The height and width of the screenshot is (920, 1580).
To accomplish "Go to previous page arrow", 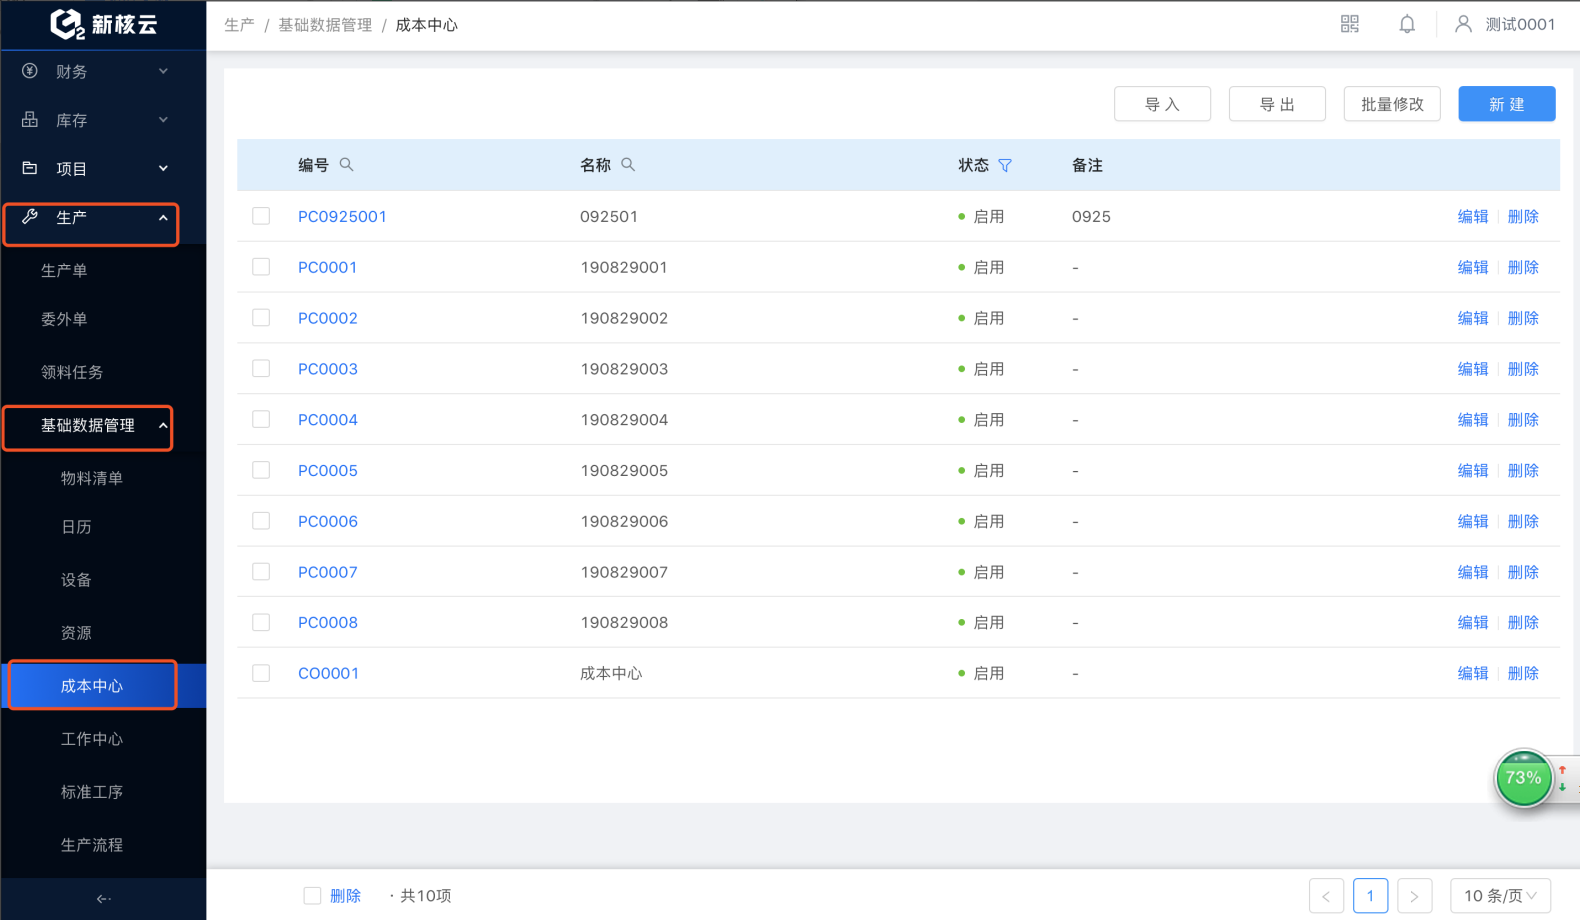I will click(1326, 896).
